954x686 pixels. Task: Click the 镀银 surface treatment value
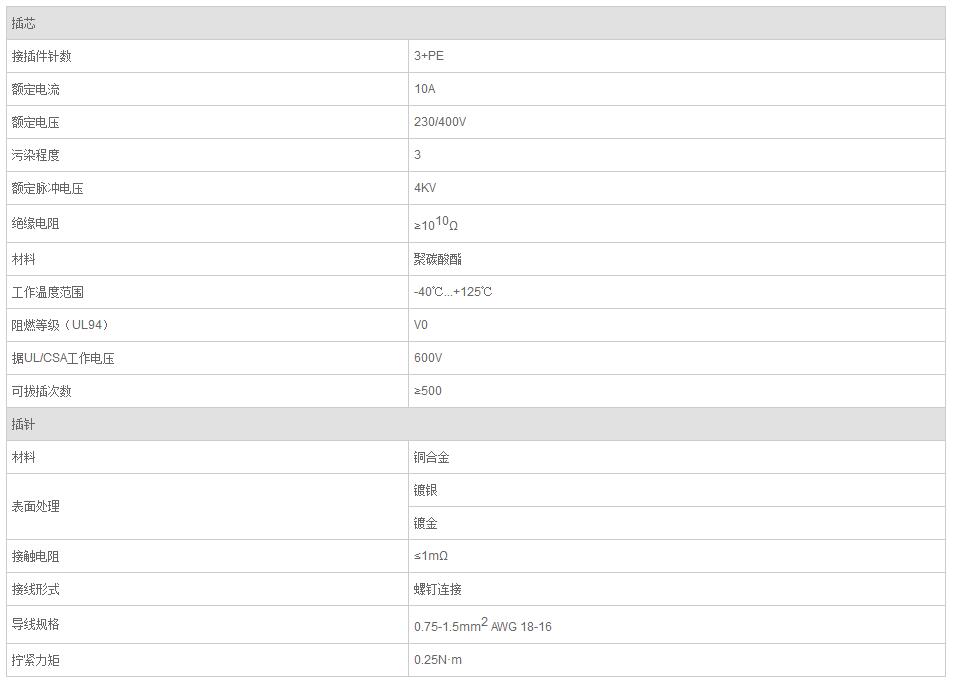(426, 490)
